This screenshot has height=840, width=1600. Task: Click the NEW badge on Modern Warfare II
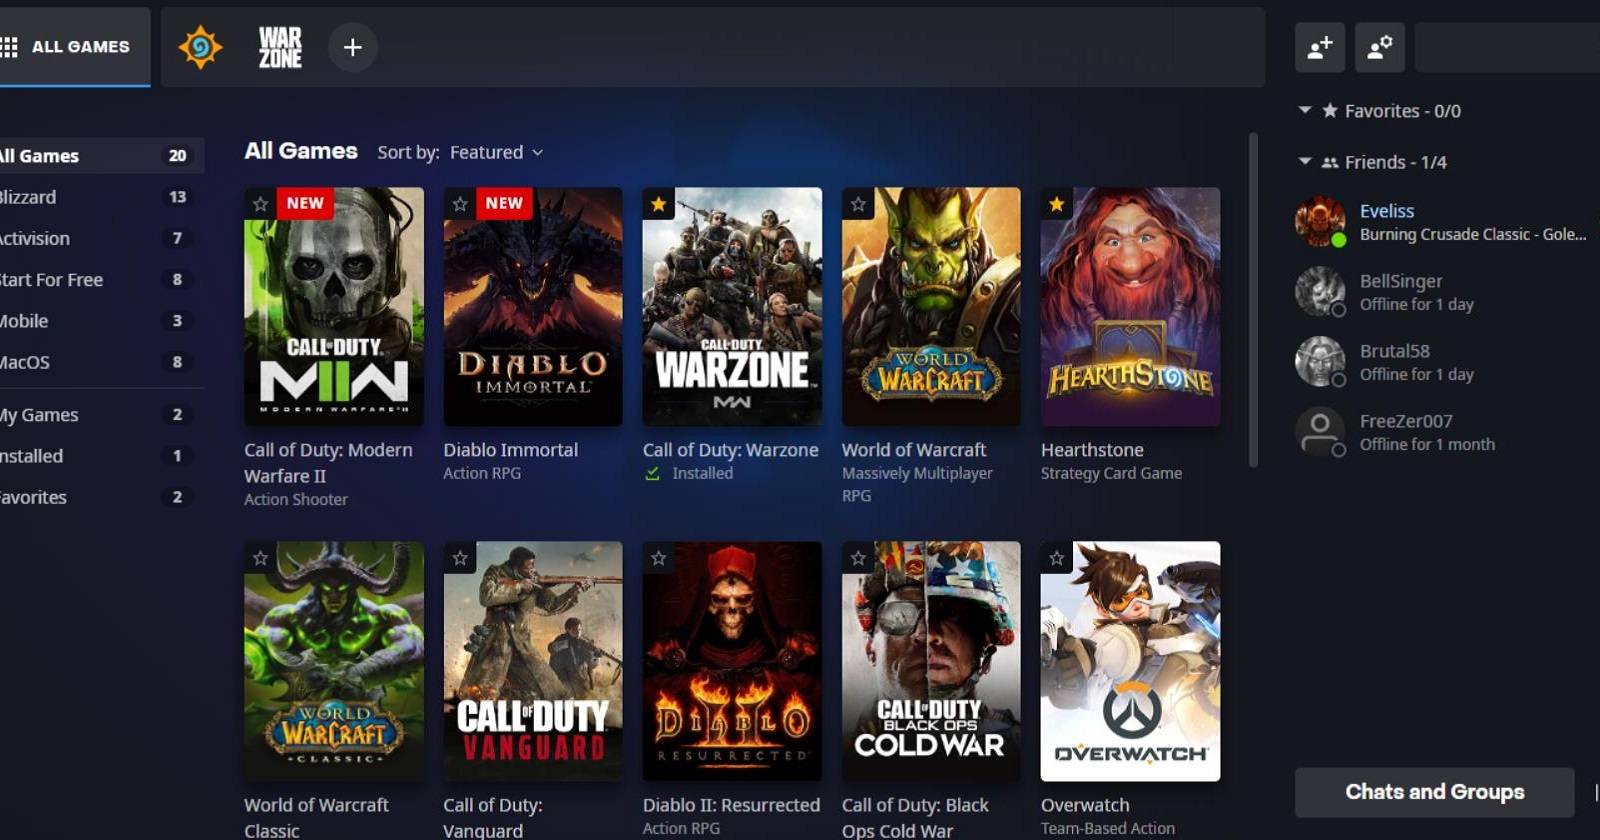305,203
